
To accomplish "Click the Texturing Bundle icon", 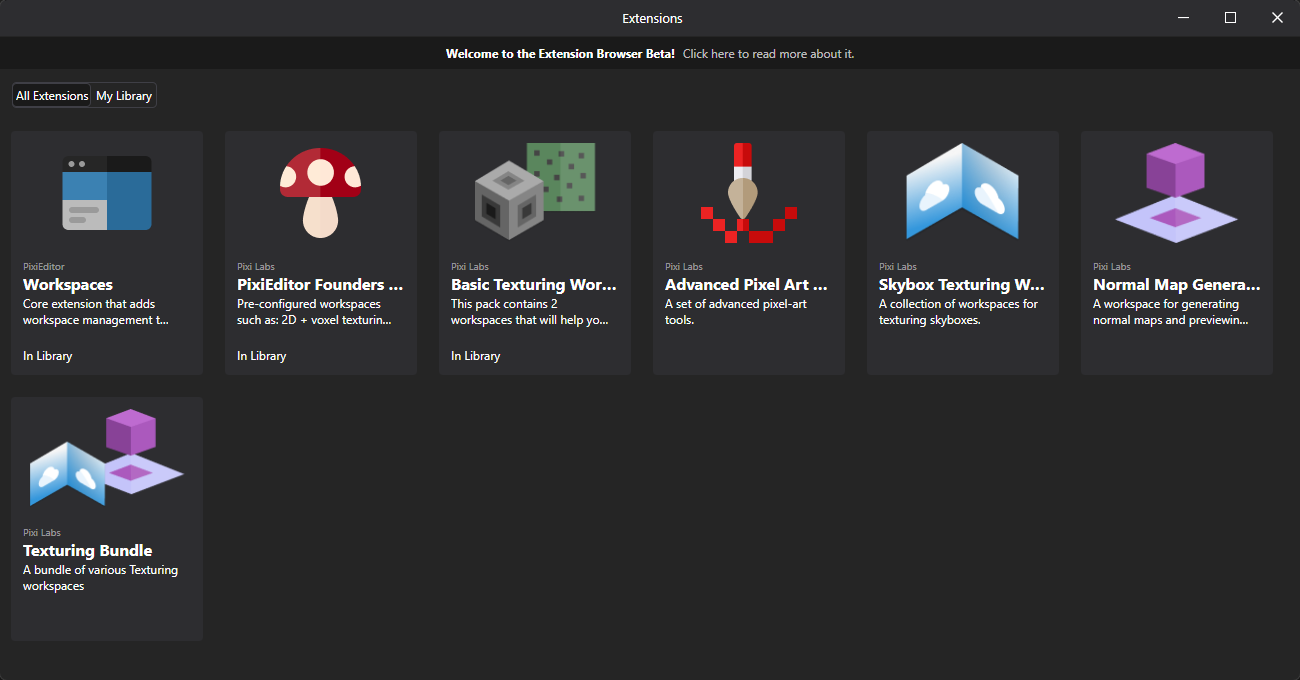I will point(107,458).
